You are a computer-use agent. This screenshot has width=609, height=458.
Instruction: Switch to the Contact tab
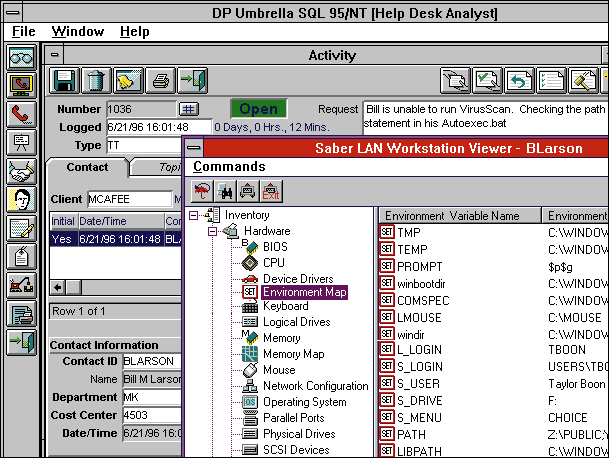[87, 167]
